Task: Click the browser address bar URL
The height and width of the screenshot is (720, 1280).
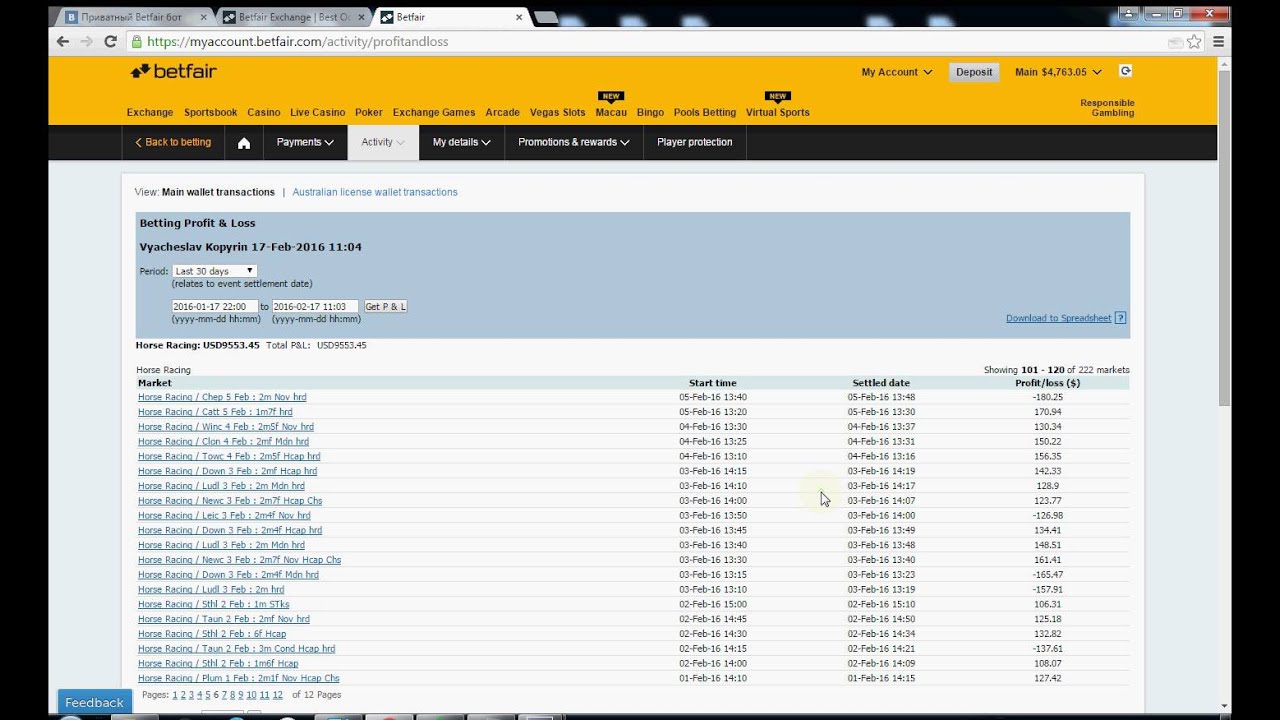Action: (x=297, y=42)
